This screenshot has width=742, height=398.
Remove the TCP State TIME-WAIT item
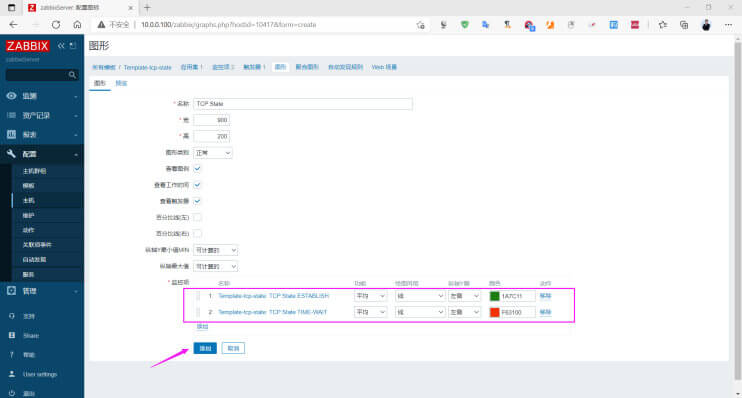pyautogui.click(x=545, y=312)
